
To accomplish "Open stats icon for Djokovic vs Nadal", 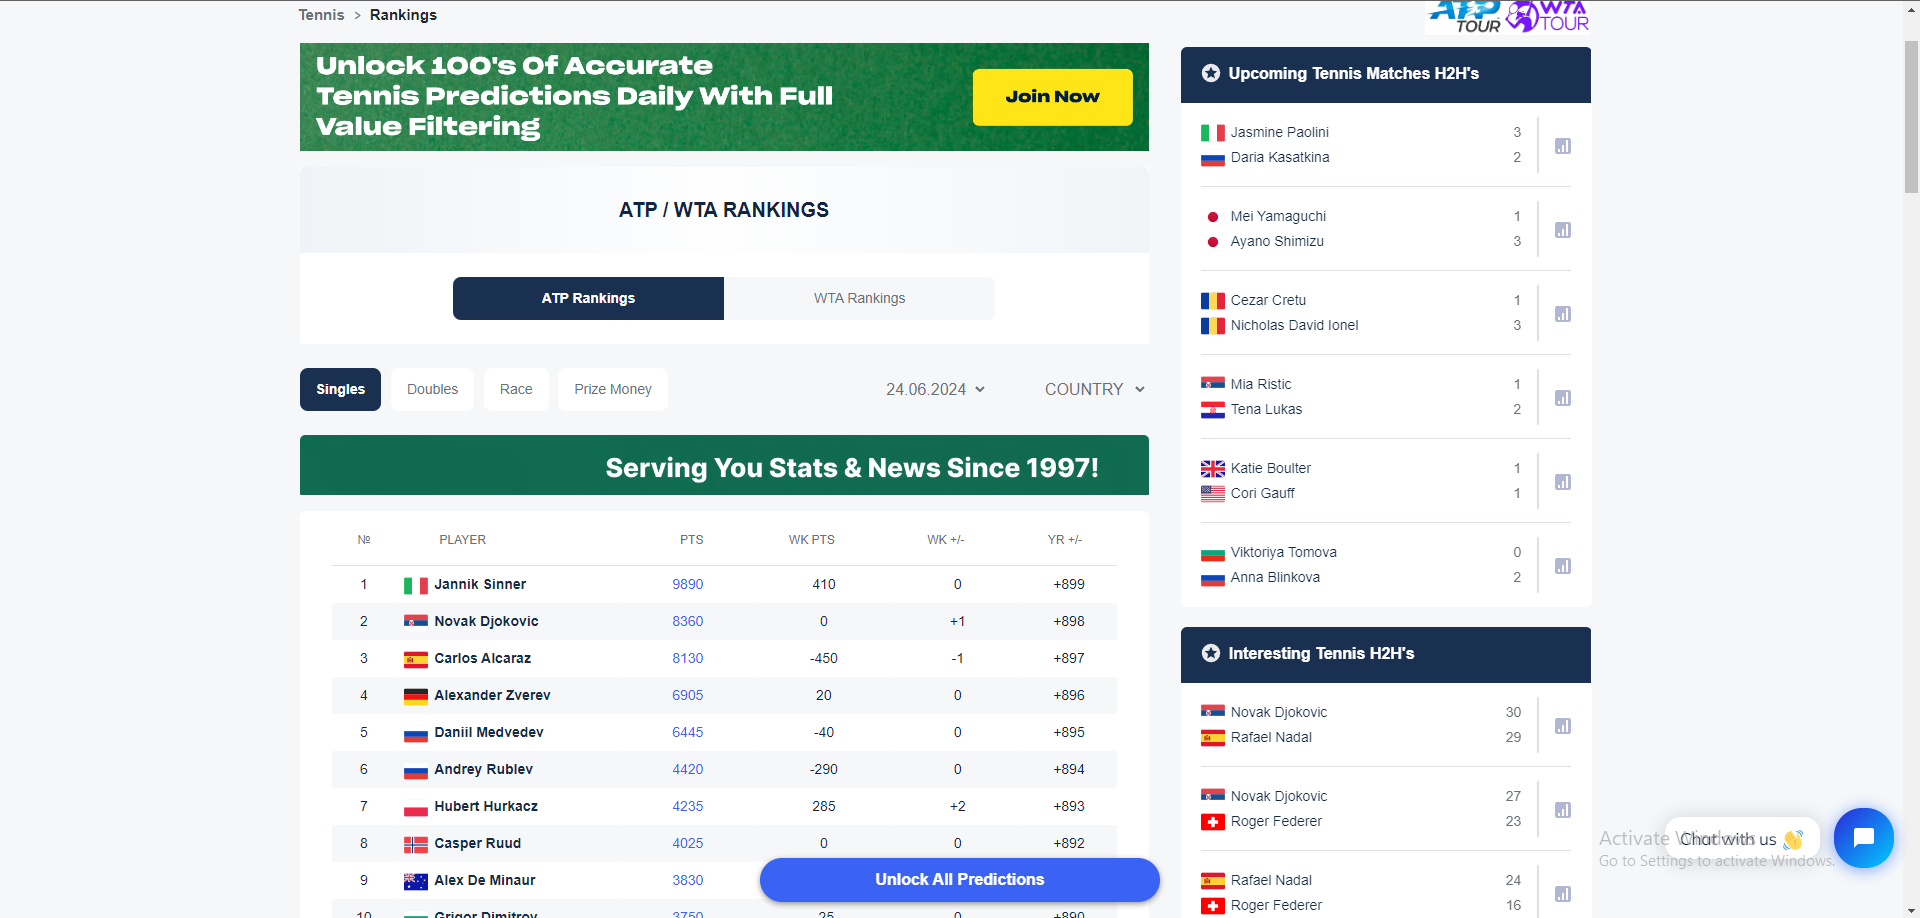I will click(1563, 726).
